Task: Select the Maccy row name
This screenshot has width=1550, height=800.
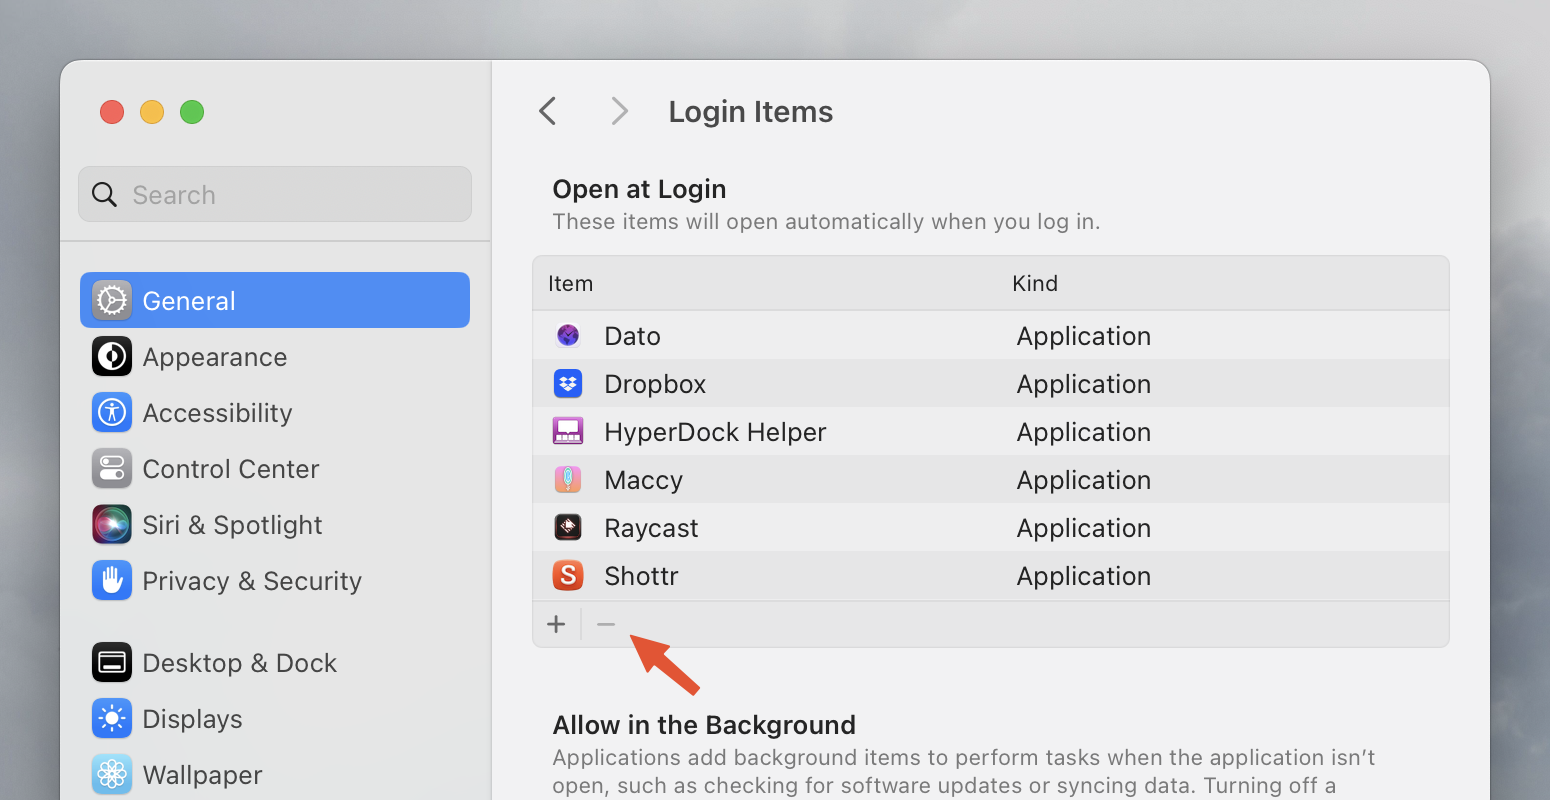Action: click(644, 480)
